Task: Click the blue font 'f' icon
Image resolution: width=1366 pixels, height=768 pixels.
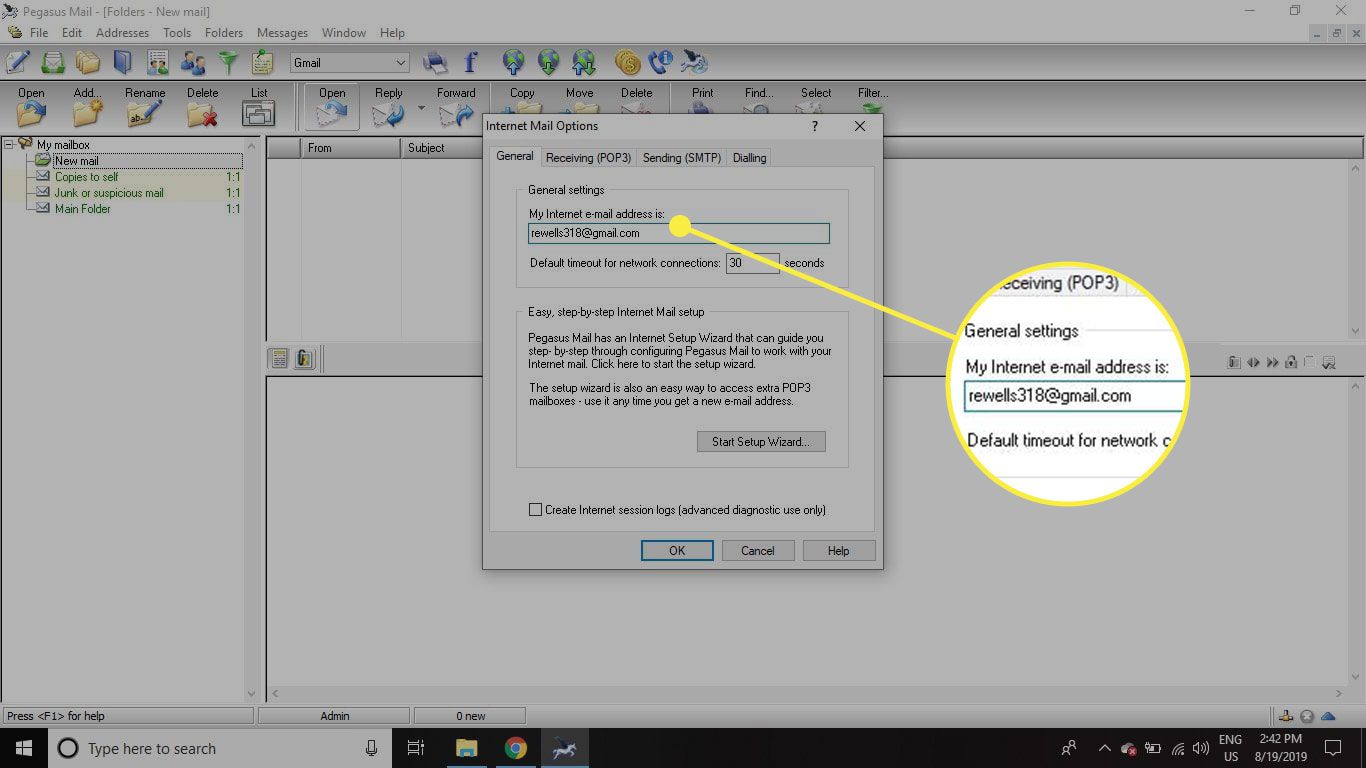Action: (470, 62)
